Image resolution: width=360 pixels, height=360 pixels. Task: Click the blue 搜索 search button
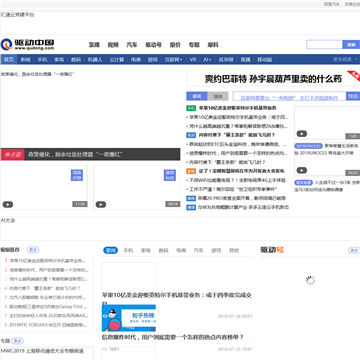351,44
